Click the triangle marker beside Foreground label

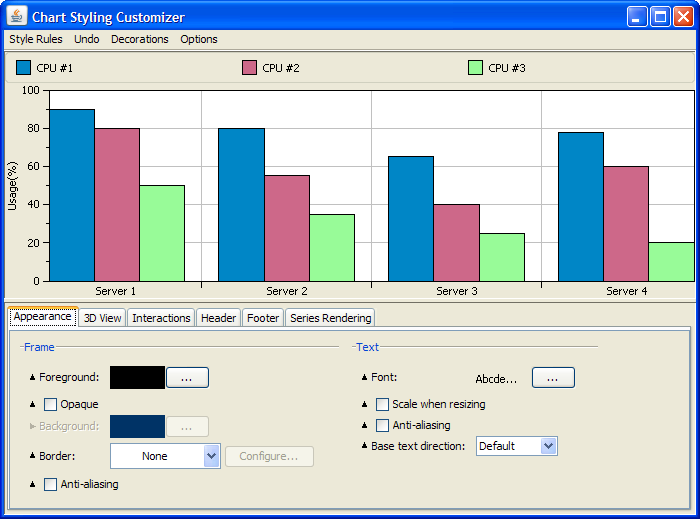pos(32,378)
